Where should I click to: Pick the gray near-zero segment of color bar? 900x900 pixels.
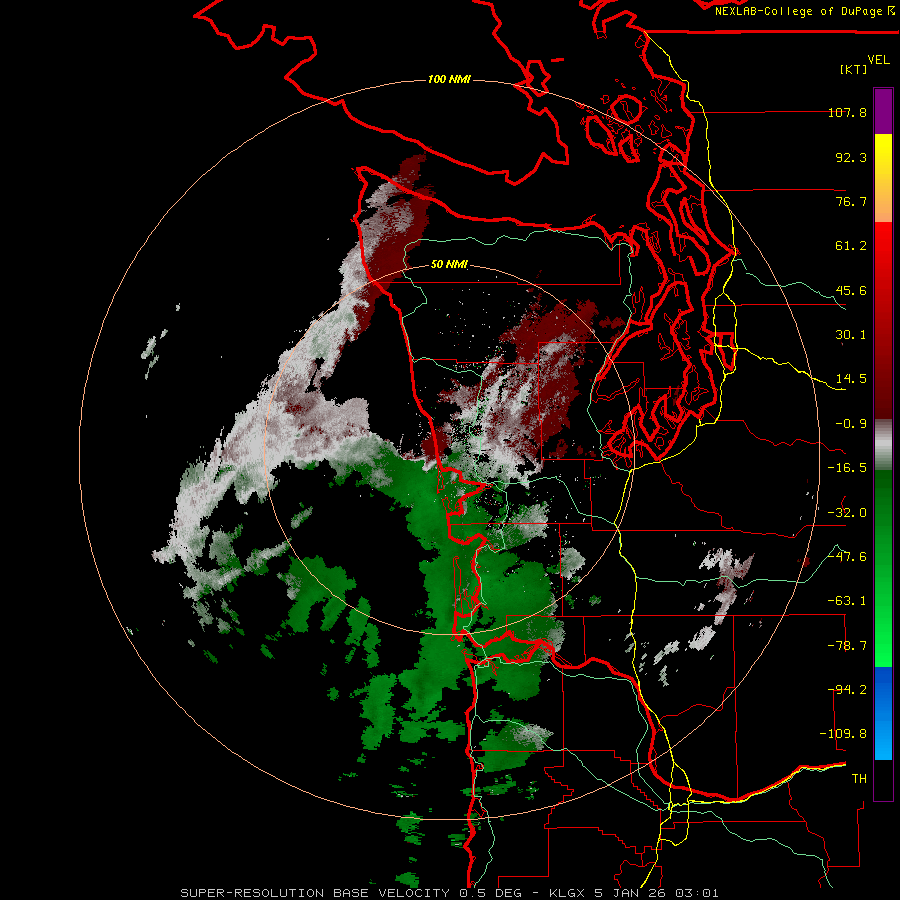pyautogui.click(x=883, y=445)
